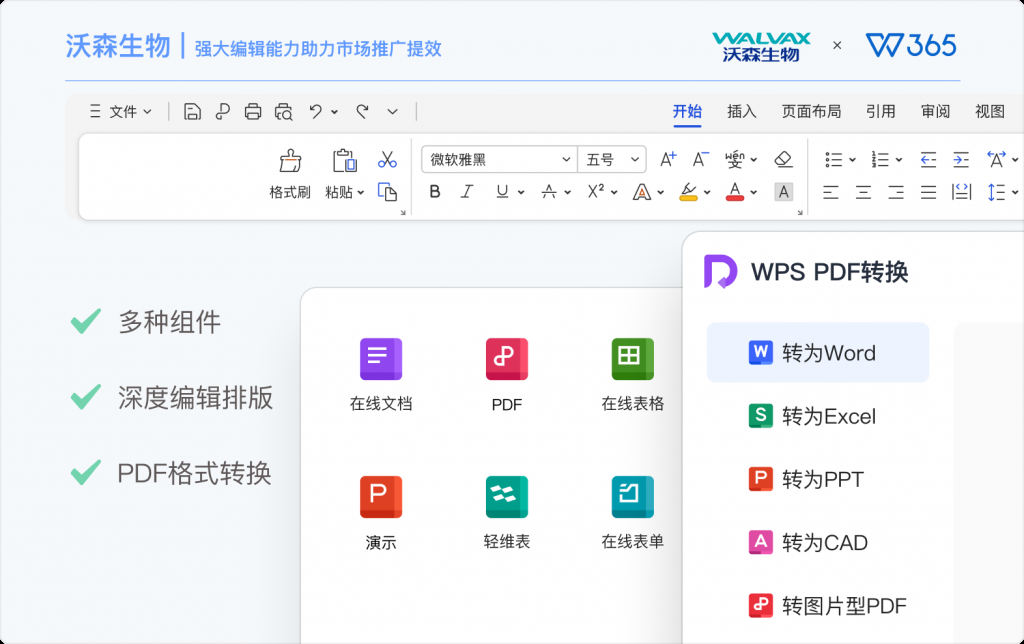
Task: Open the 粘贴 paste options dropdown arrow
Action: pyautogui.click(x=360, y=193)
